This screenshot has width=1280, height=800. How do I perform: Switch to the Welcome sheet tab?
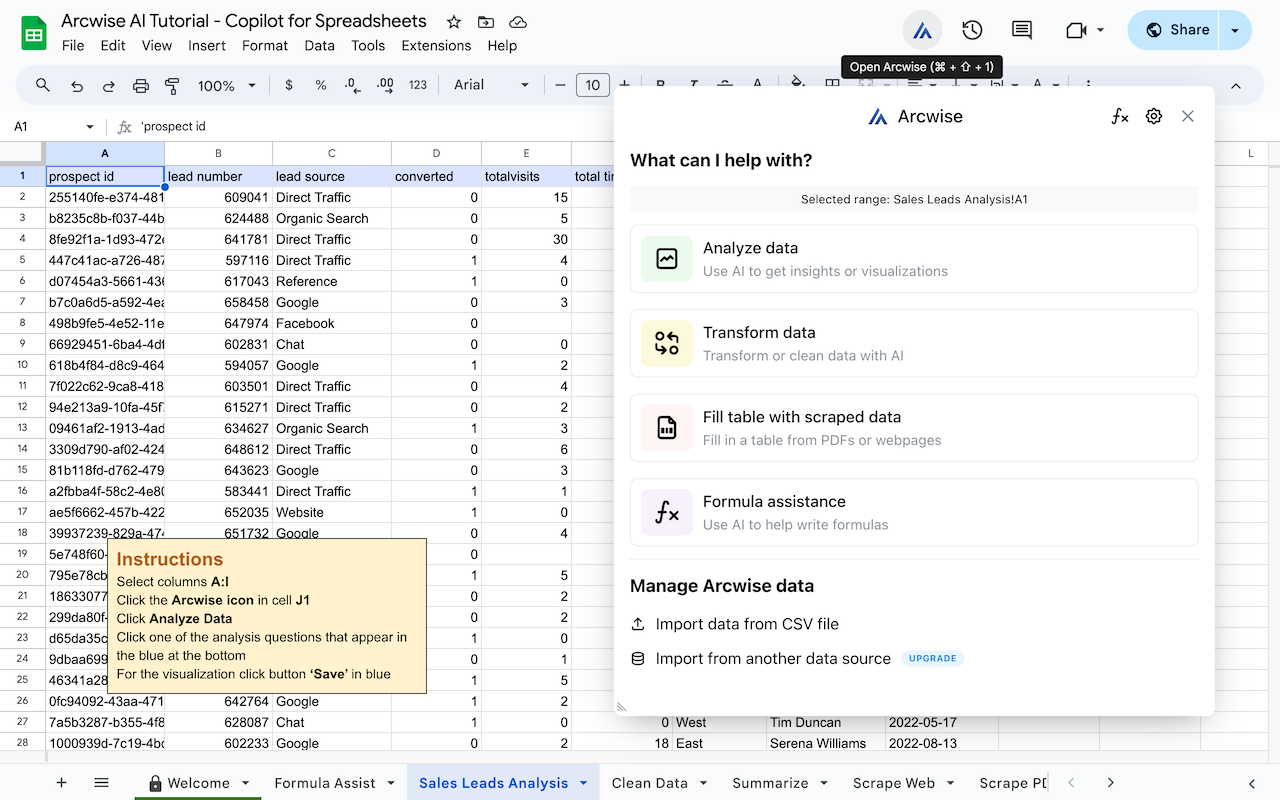click(197, 783)
